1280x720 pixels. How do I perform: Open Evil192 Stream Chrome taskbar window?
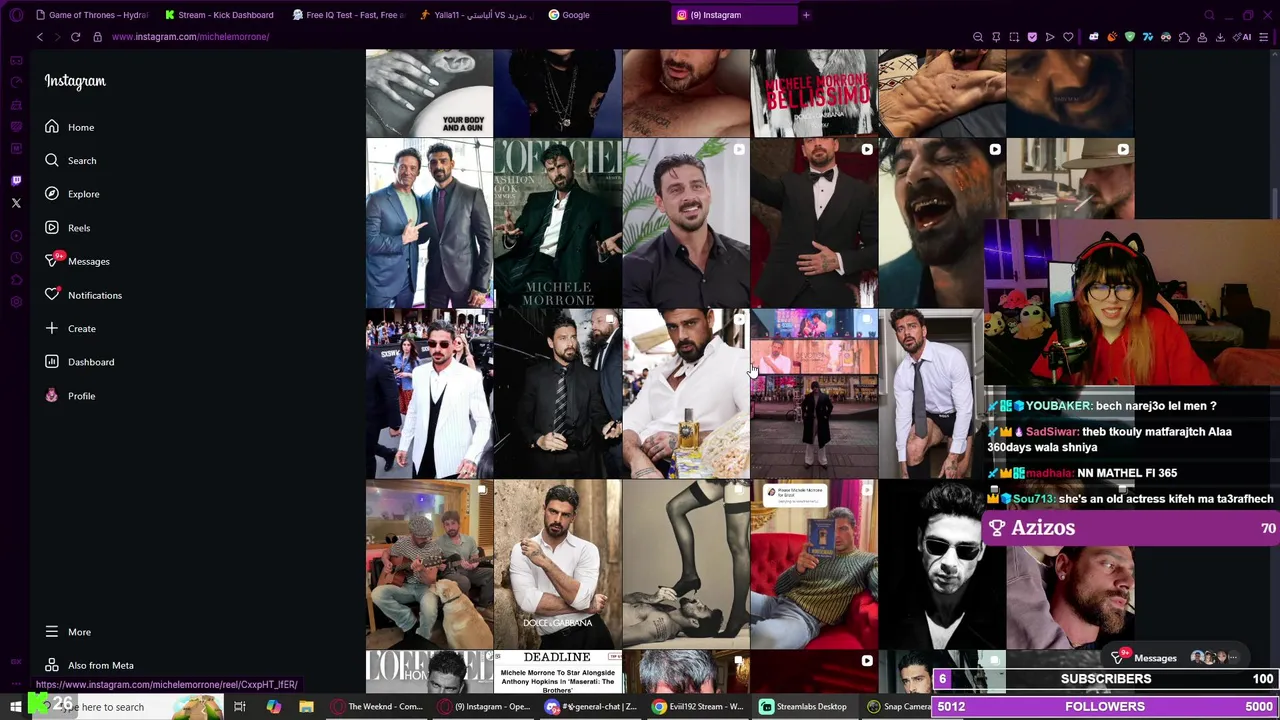[x=698, y=707]
